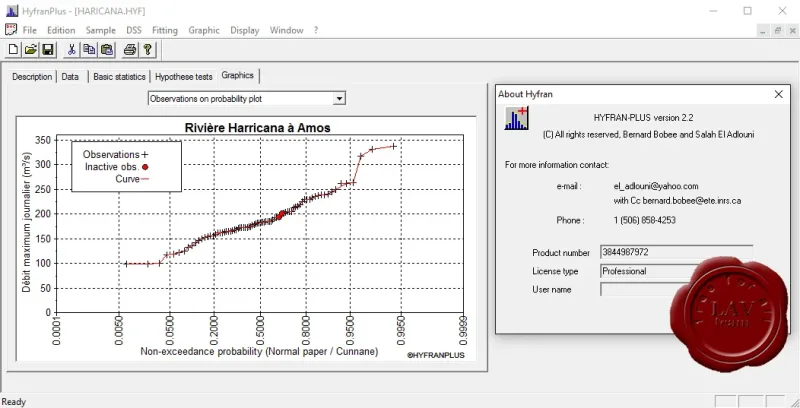Open the Sample menu
The image size is (800, 408).
[101, 30]
